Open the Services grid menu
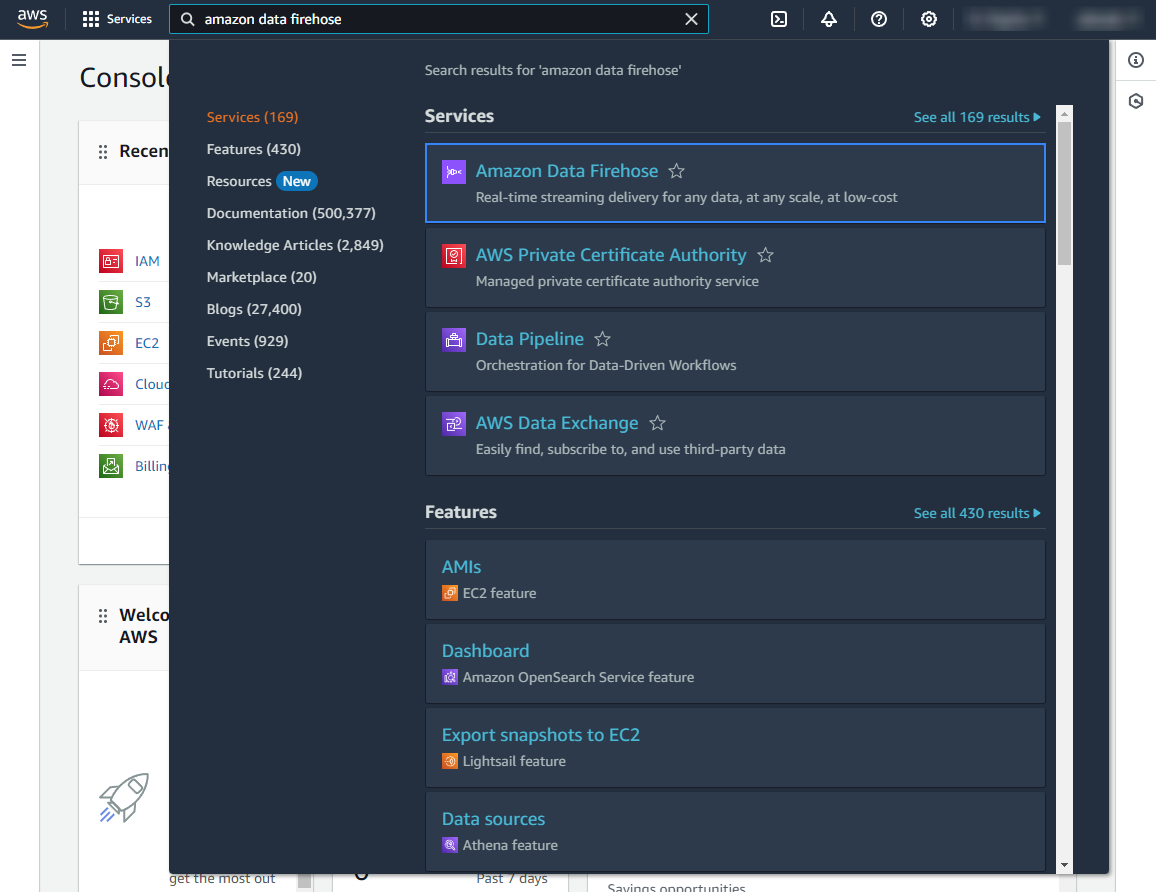This screenshot has height=892, width=1156. (117, 19)
